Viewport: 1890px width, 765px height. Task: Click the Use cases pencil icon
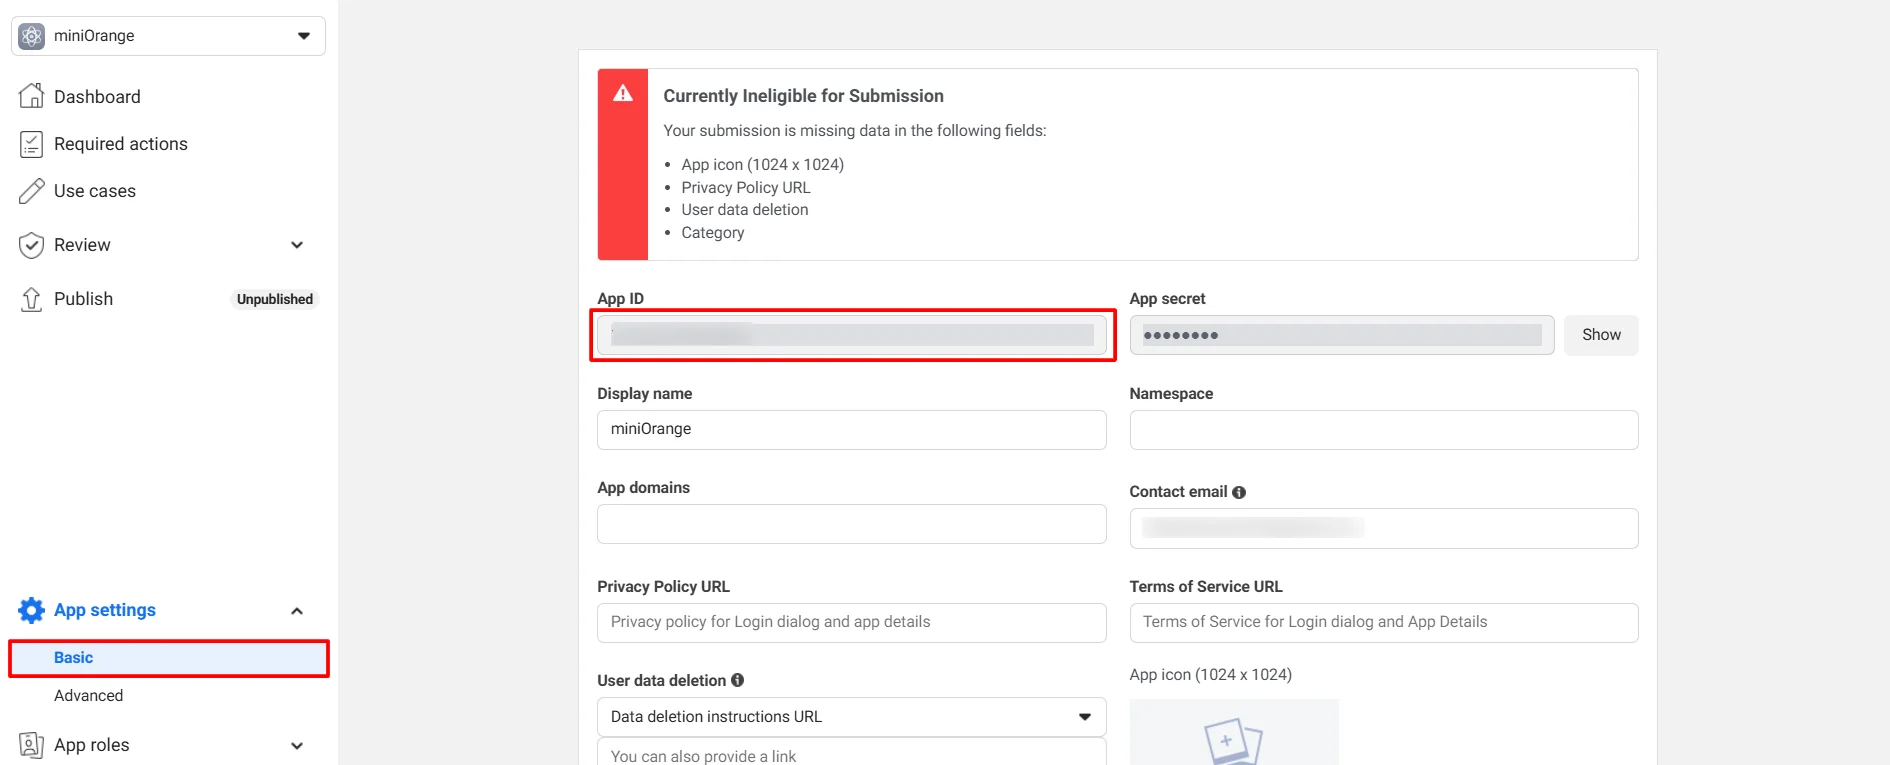click(32, 191)
